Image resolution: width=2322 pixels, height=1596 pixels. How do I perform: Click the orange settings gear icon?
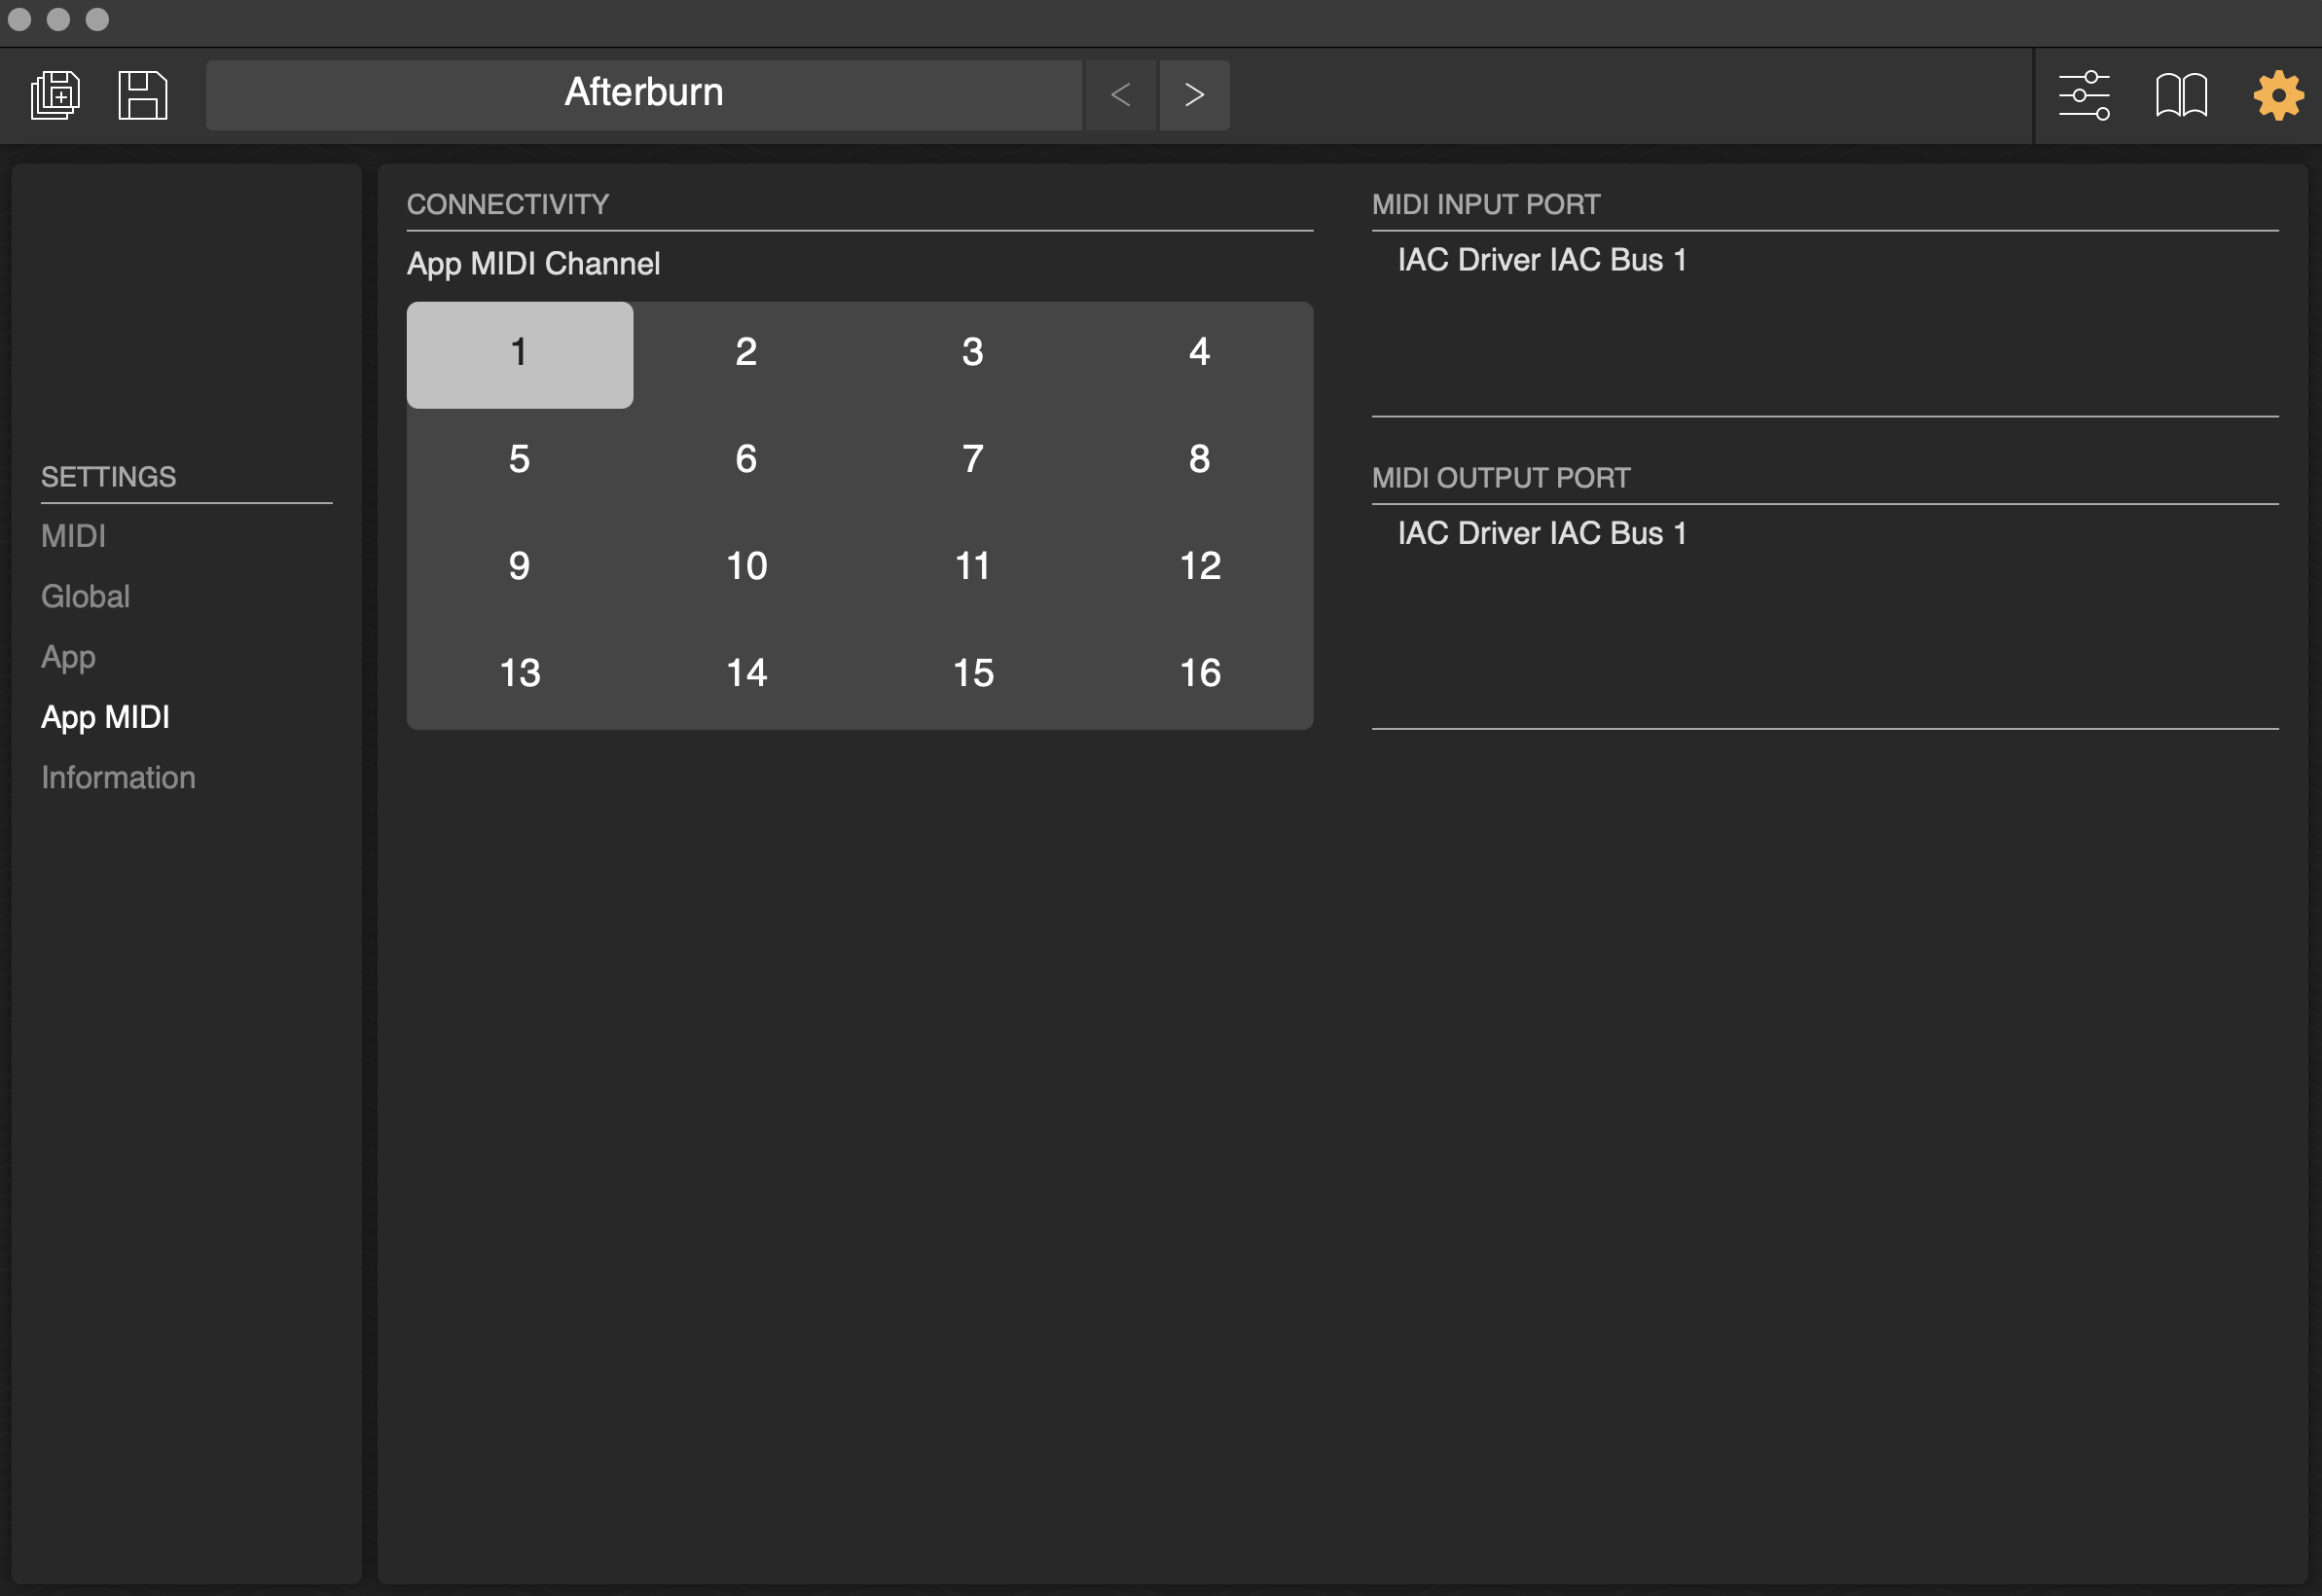(2277, 95)
